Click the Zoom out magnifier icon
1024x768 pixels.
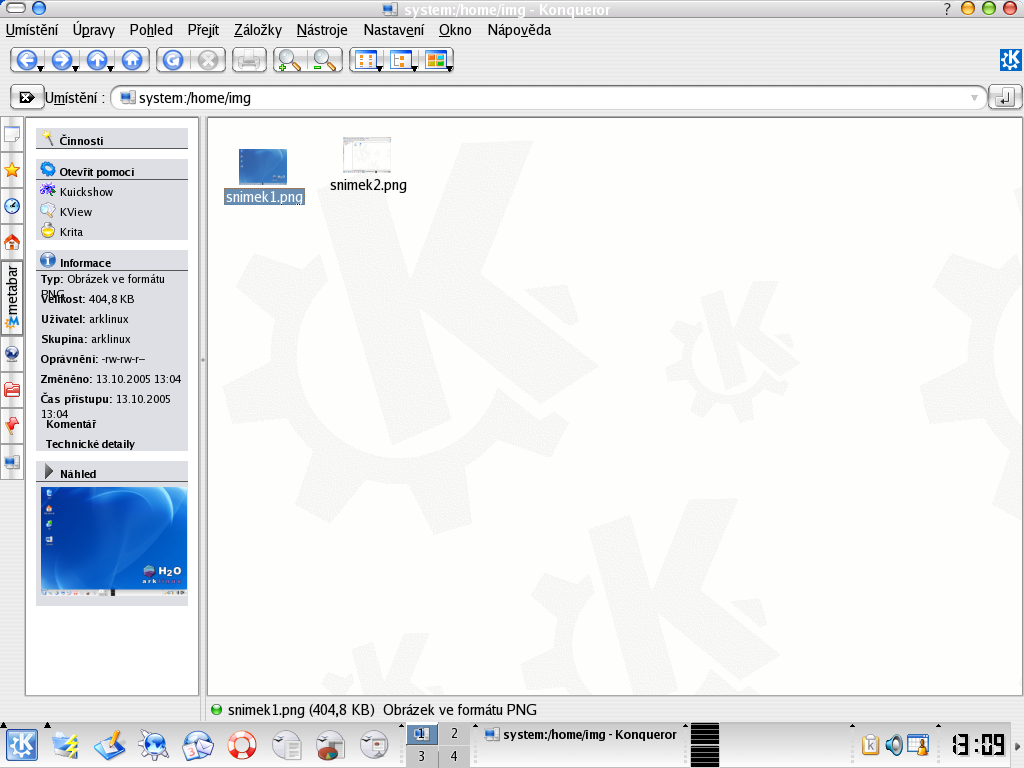click(x=325, y=60)
